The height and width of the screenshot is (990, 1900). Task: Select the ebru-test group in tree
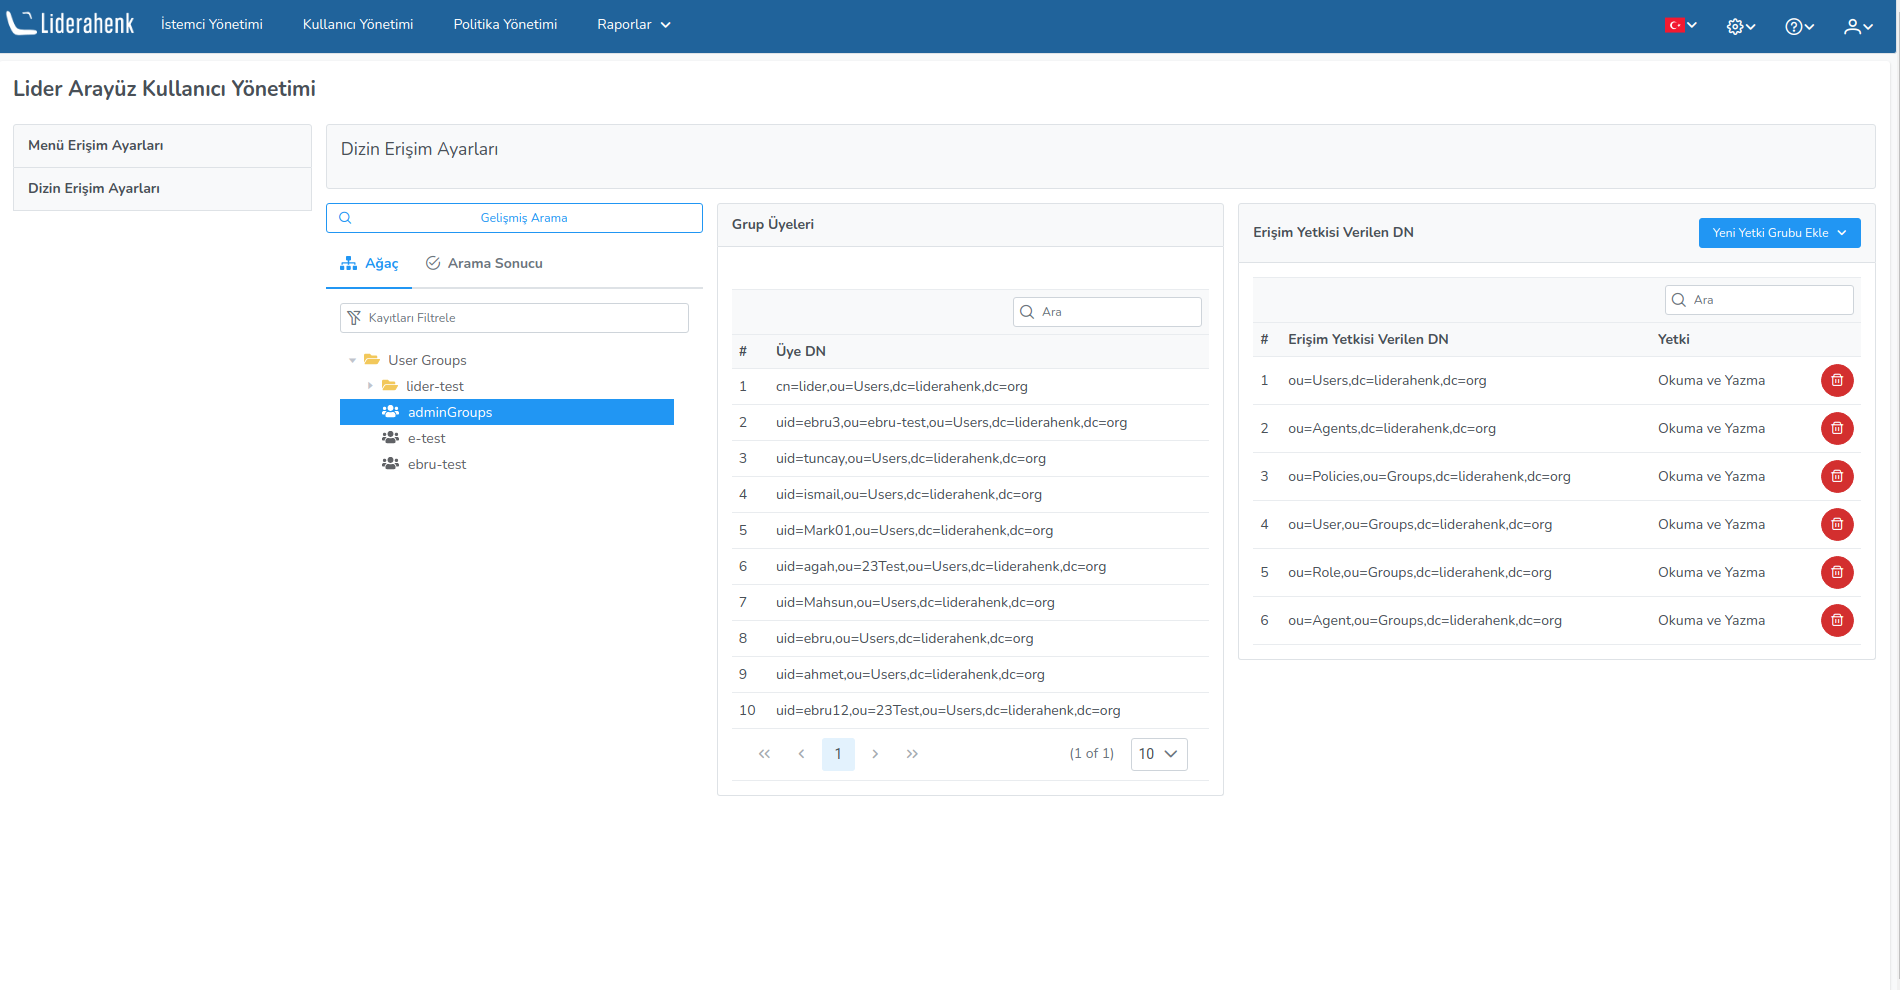point(436,465)
